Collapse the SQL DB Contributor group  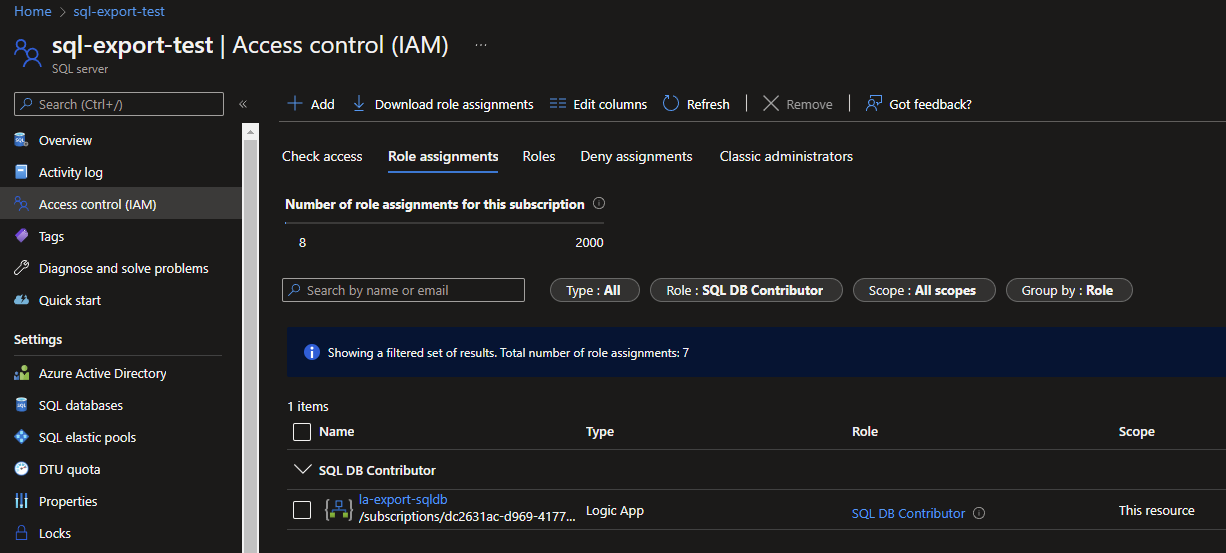click(x=302, y=469)
